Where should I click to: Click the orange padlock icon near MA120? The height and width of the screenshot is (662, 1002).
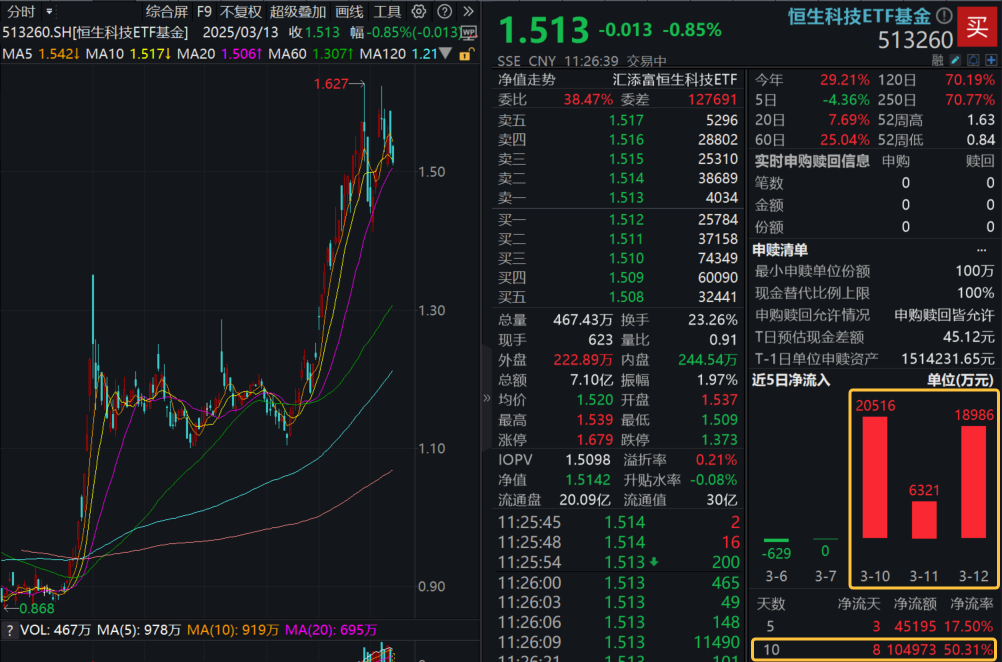[x=467, y=53]
